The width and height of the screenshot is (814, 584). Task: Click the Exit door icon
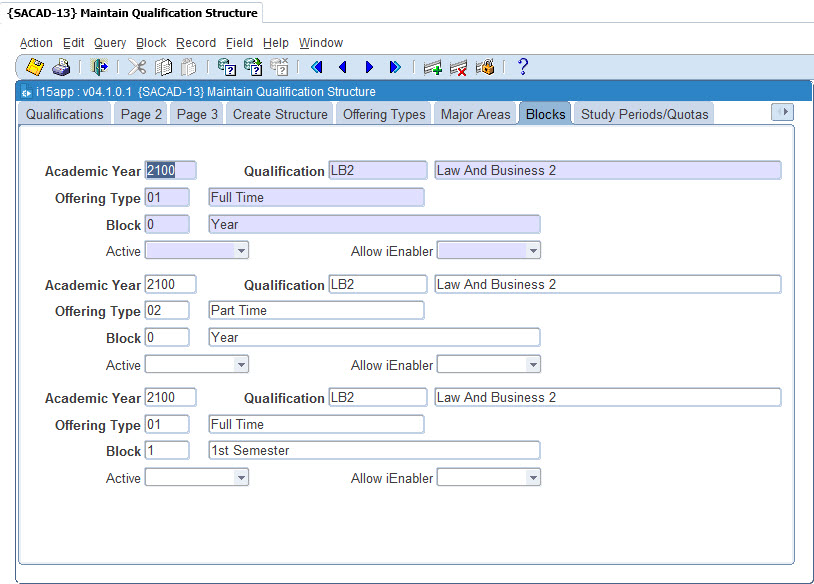click(98, 67)
